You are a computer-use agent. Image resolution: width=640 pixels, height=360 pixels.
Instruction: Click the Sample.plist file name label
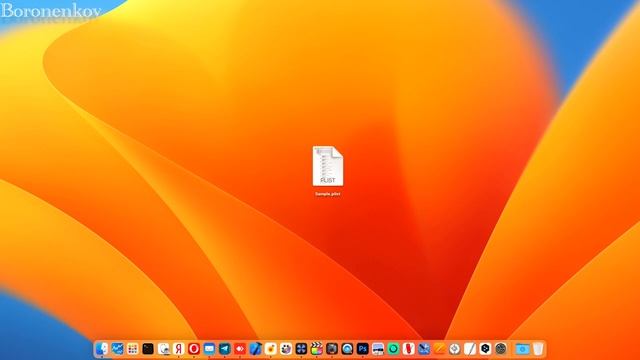(328, 194)
